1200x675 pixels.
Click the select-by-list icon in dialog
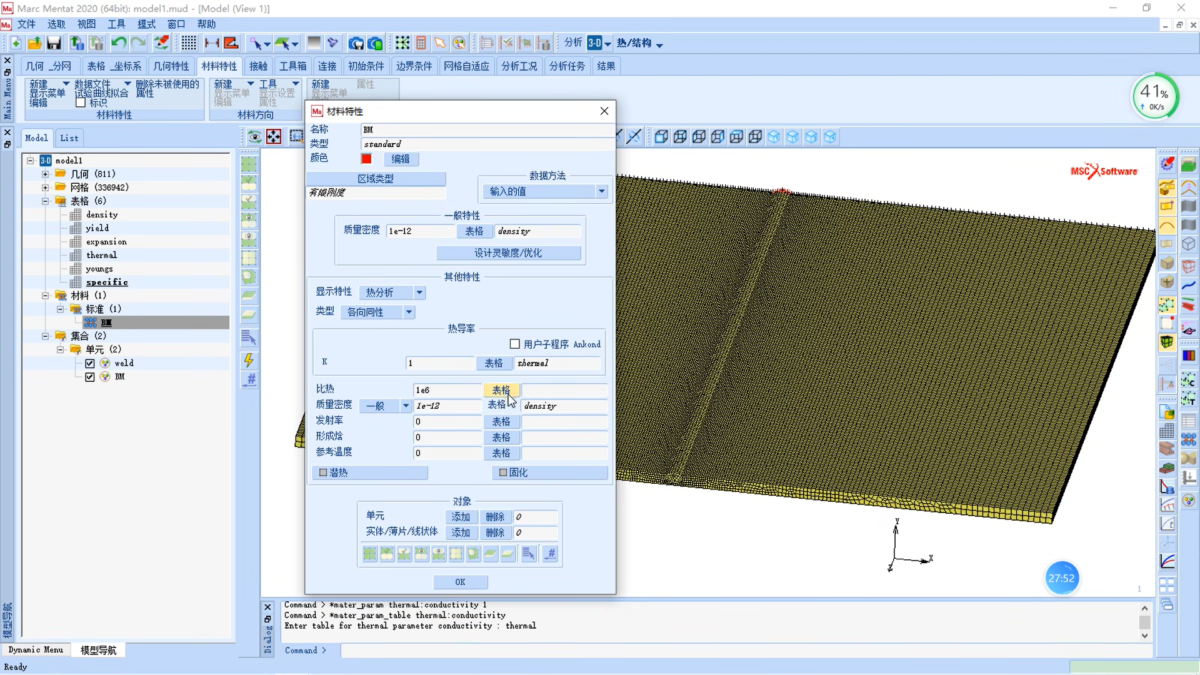[530, 554]
